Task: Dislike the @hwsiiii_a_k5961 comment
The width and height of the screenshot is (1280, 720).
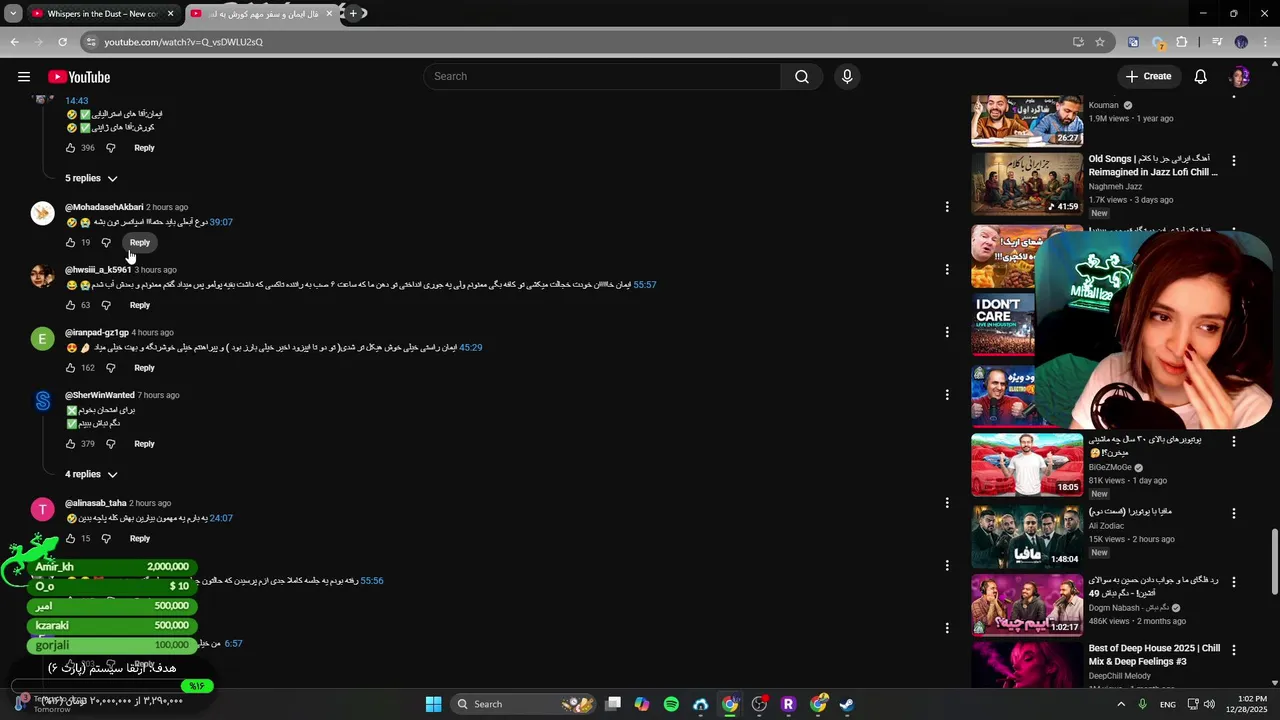Action: click(x=106, y=305)
